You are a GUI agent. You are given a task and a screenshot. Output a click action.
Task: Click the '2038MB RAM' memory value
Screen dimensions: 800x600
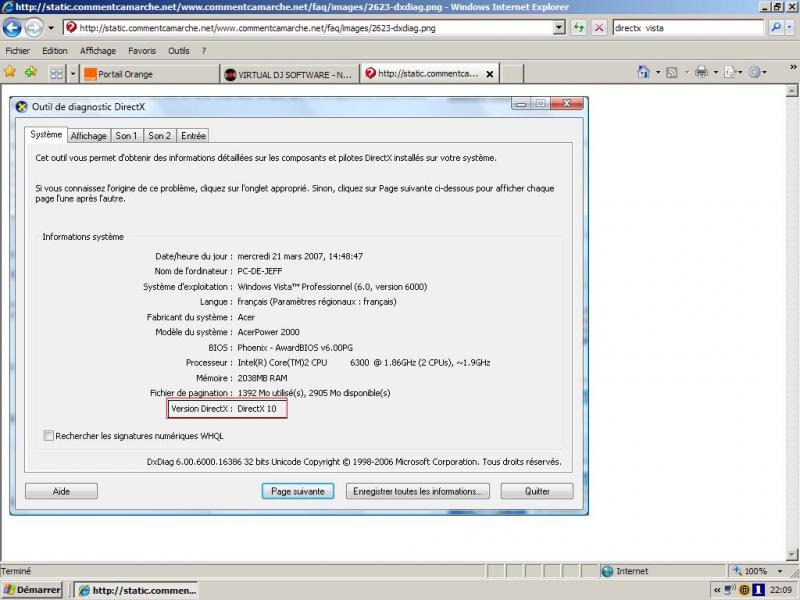[x=262, y=378]
